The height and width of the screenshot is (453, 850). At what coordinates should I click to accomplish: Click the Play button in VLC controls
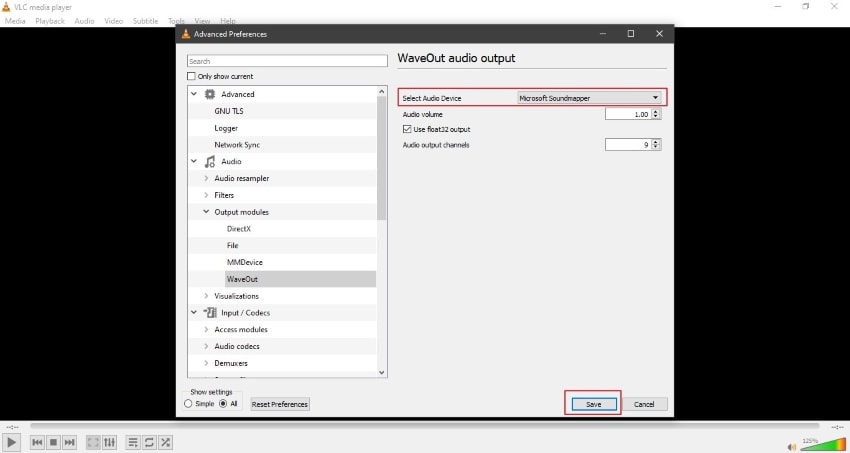point(11,442)
